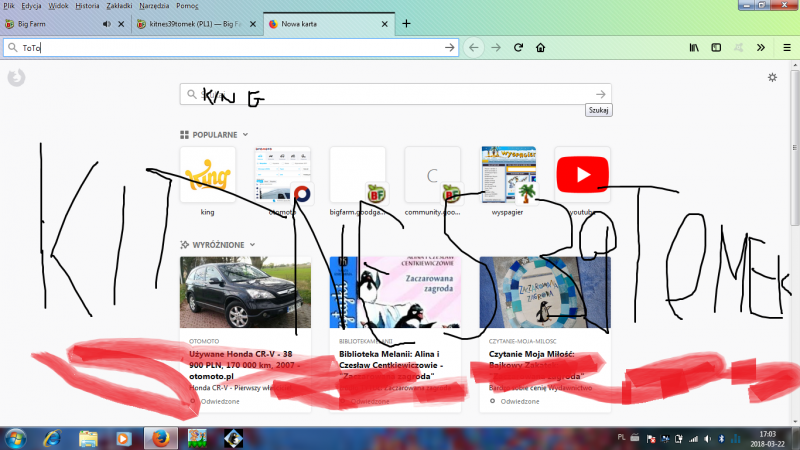
Task: Open the Pomoc menu
Action: (187, 6)
